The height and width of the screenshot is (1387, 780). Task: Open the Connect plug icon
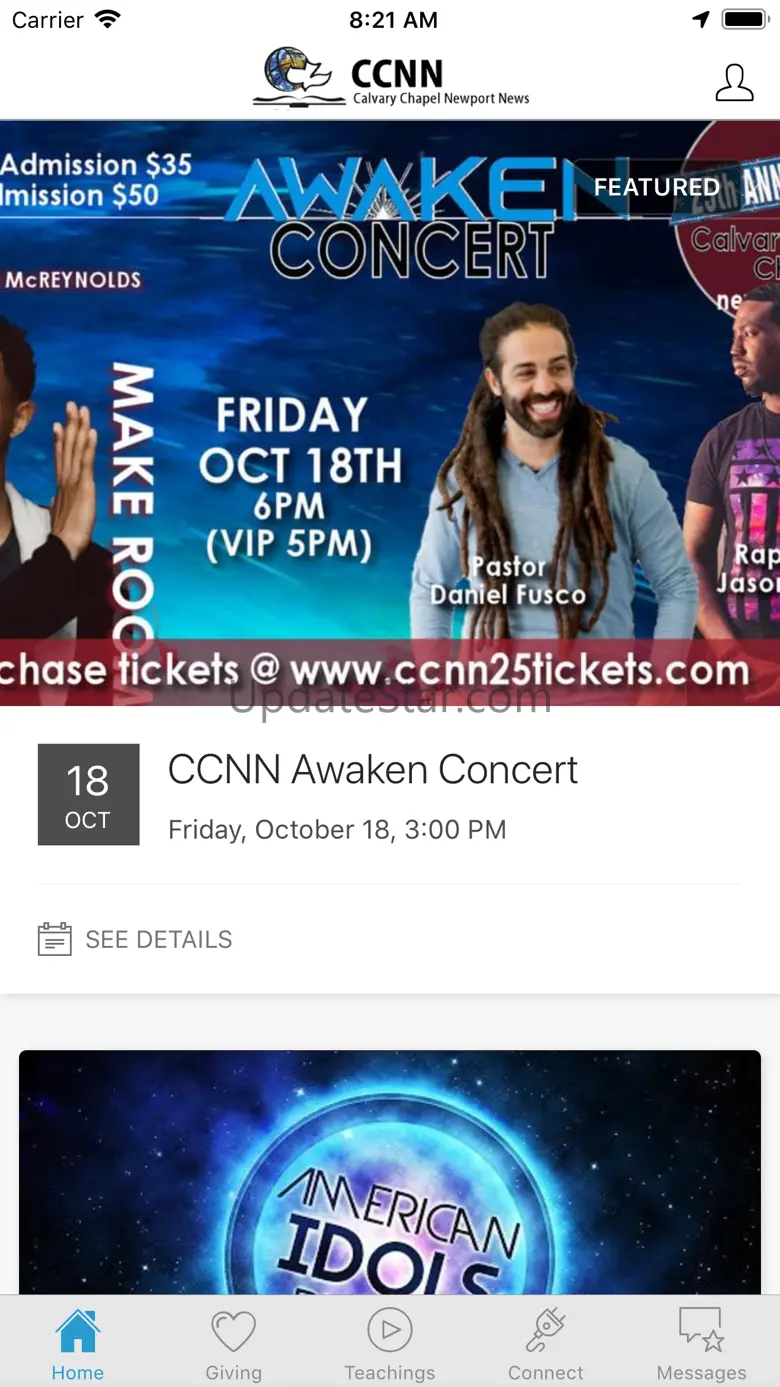click(546, 1331)
